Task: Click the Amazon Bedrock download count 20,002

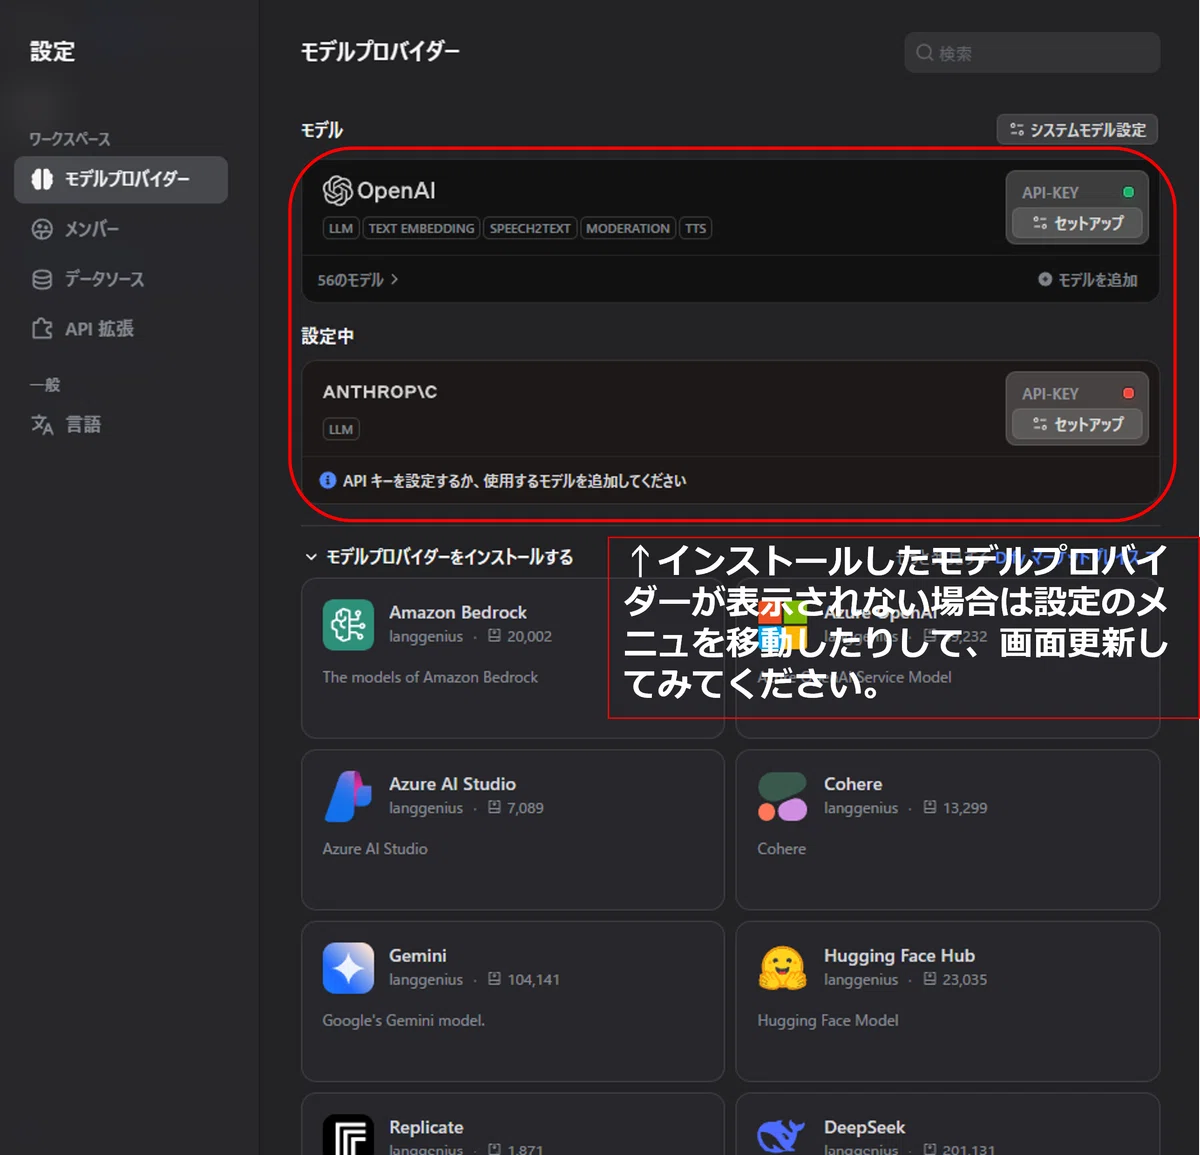Action: (529, 636)
